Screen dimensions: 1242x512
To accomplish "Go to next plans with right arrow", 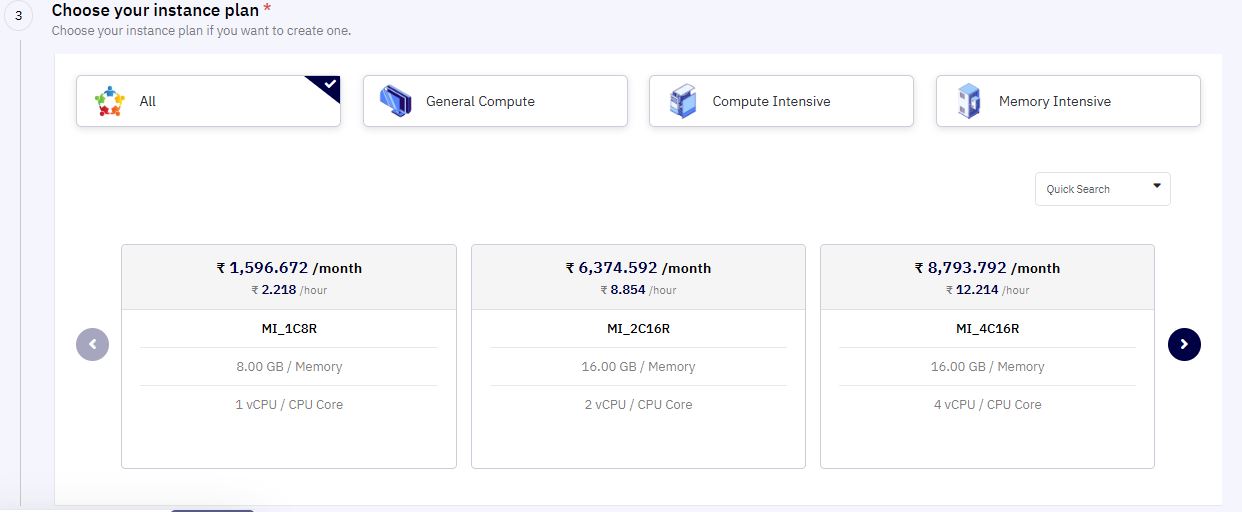I will [1184, 344].
